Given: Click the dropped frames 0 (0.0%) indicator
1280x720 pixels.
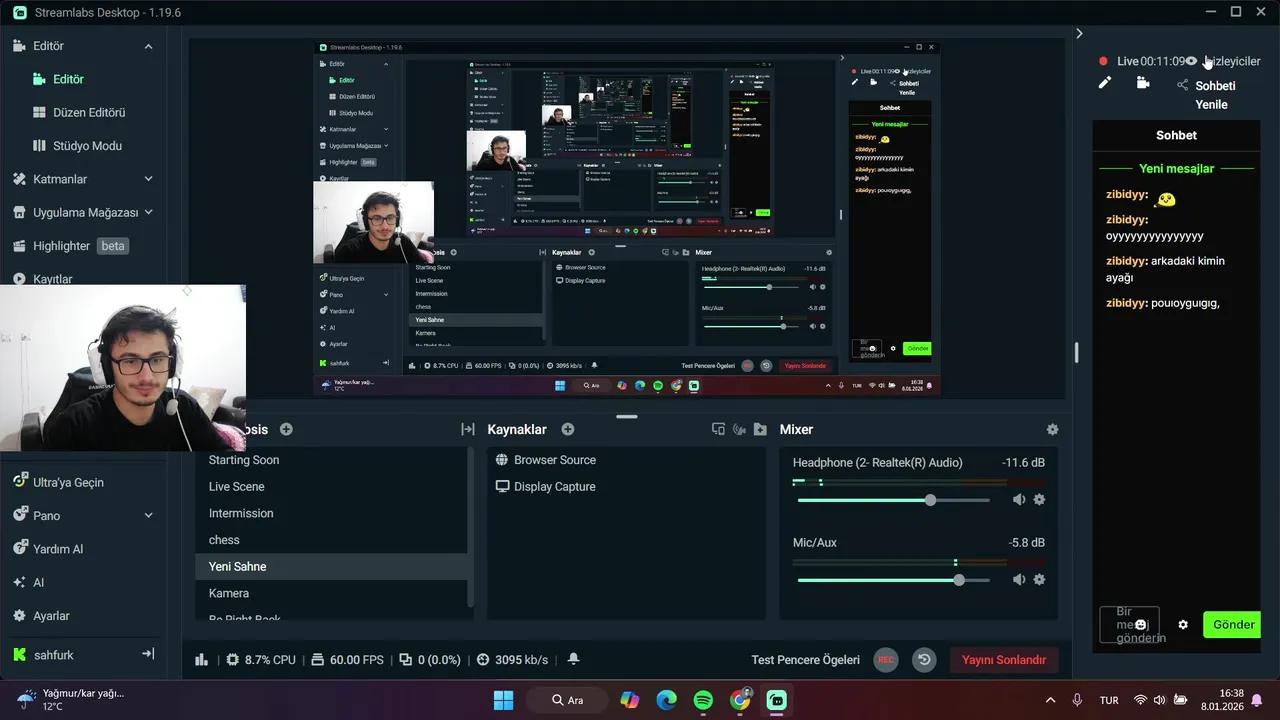Looking at the screenshot, I should click(x=430, y=659).
